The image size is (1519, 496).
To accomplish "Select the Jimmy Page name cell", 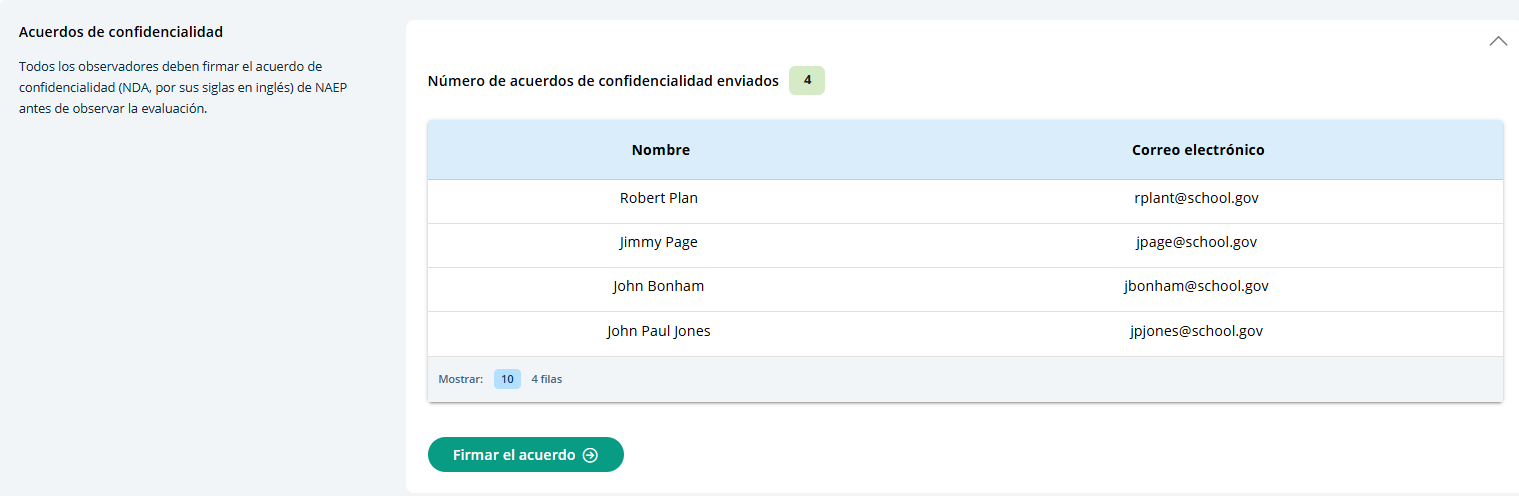I will tap(659, 242).
